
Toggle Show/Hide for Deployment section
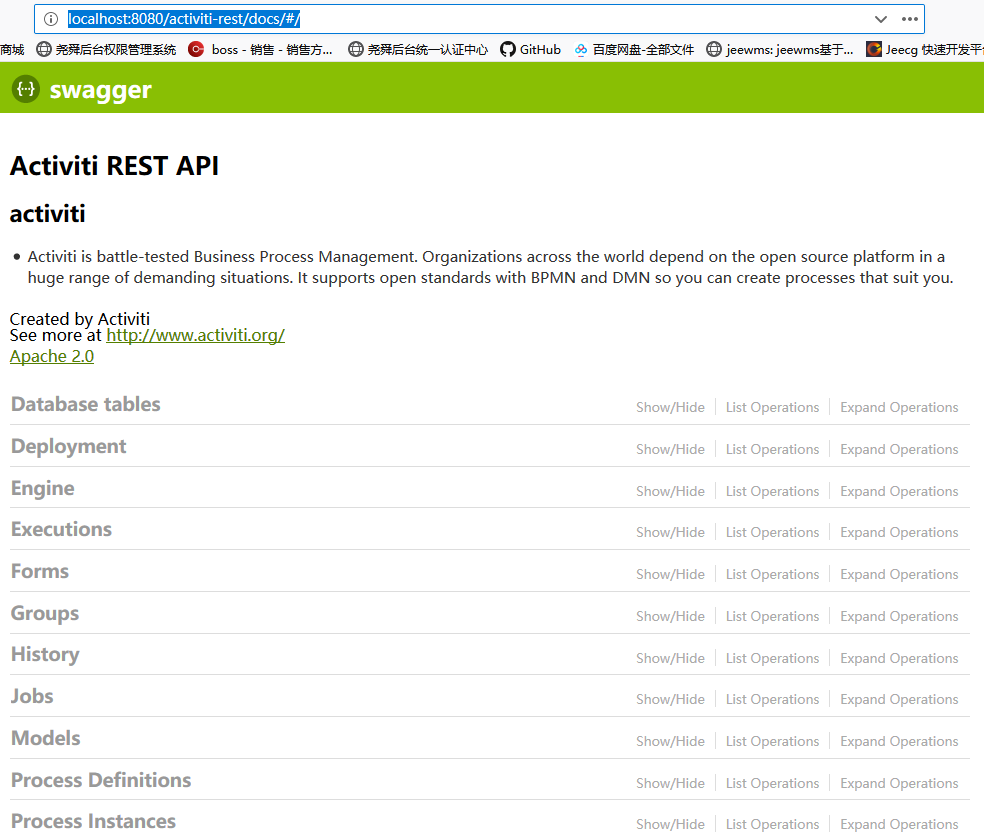(x=670, y=448)
